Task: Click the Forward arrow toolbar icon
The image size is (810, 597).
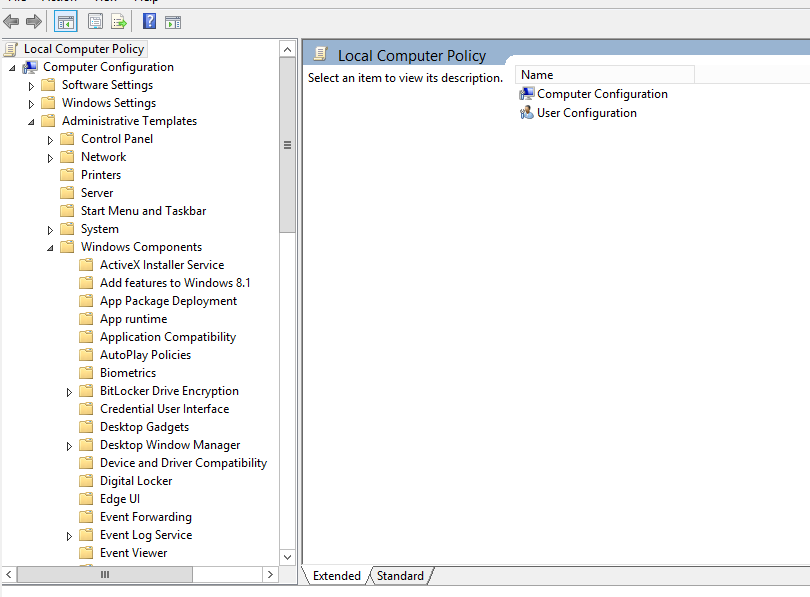Action: tap(34, 22)
